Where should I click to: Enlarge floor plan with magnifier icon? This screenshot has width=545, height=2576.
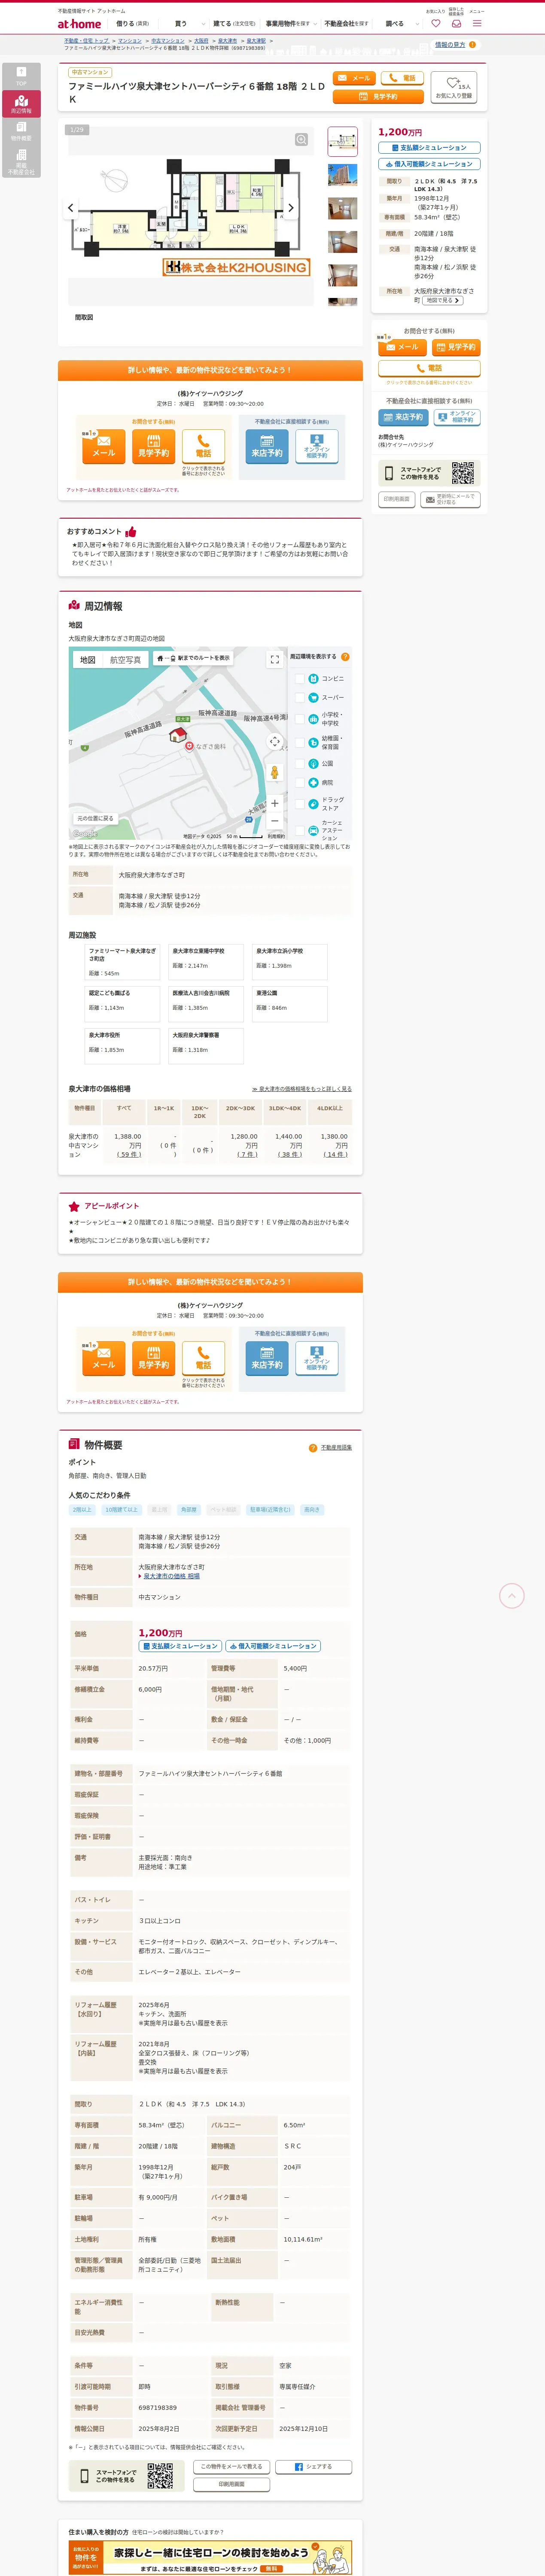pos(301,140)
